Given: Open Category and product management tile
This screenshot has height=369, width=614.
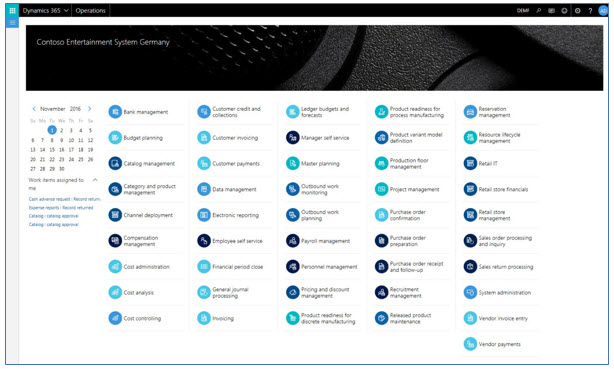Looking at the screenshot, I should pos(142,189).
